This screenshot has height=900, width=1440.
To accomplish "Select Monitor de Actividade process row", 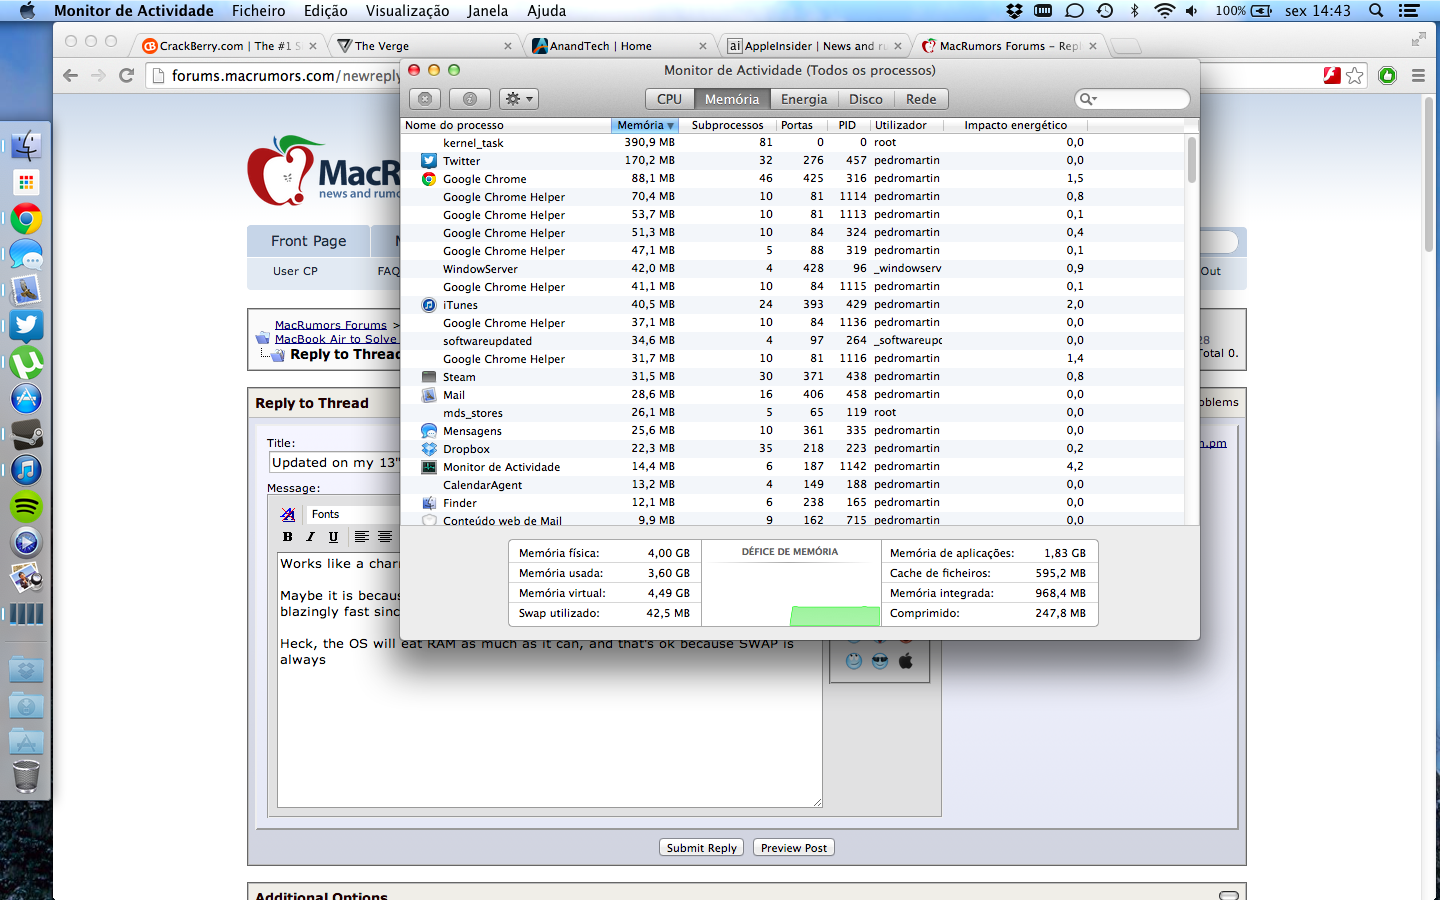I will (x=793, y=466).
